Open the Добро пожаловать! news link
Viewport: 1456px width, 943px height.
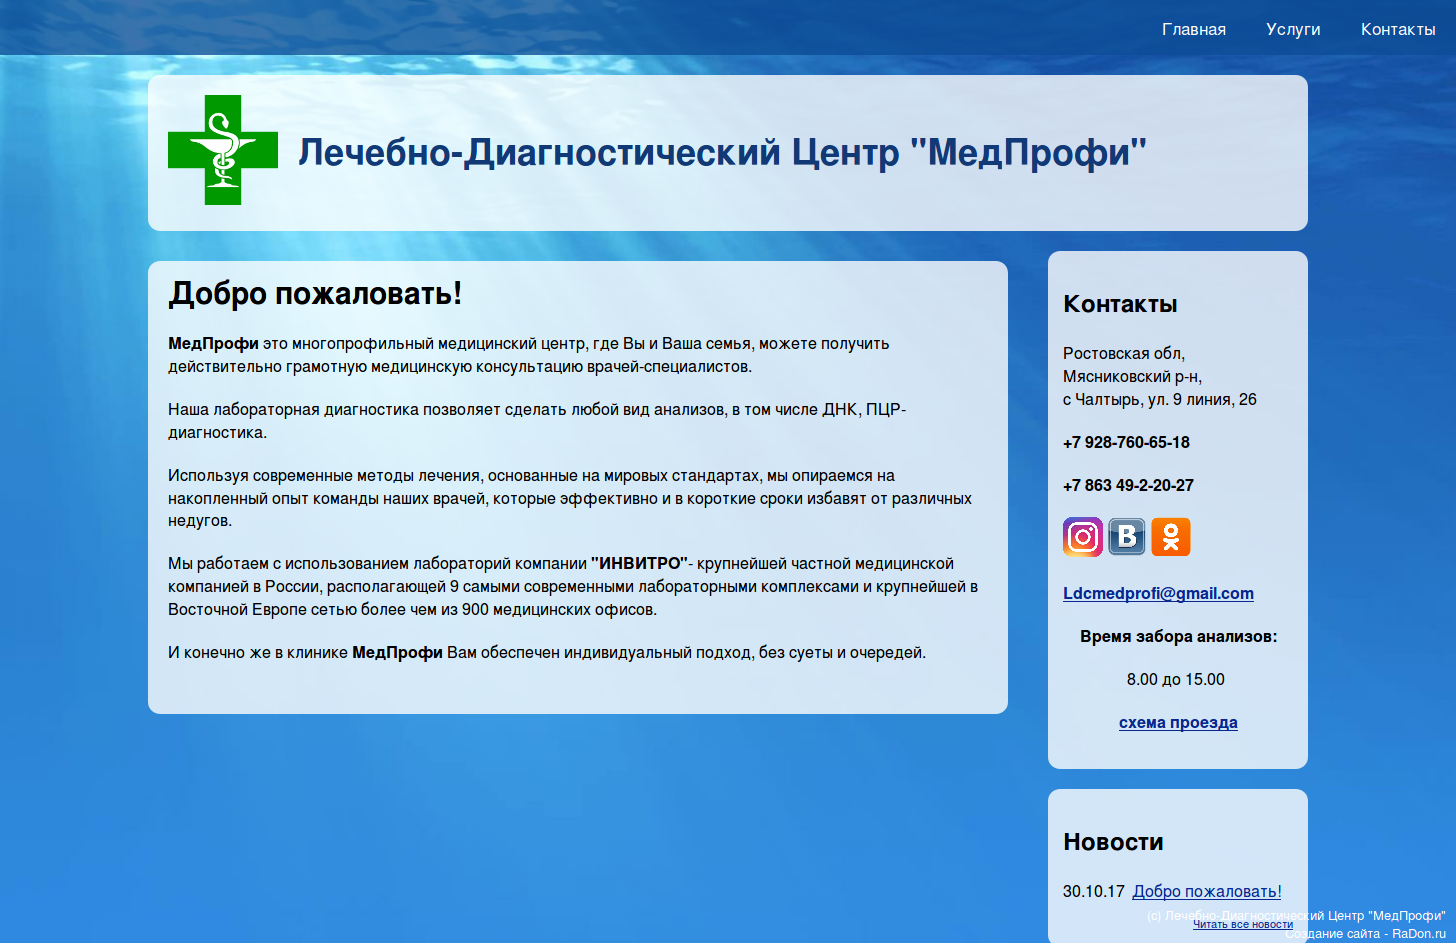tap(1207, 891)
